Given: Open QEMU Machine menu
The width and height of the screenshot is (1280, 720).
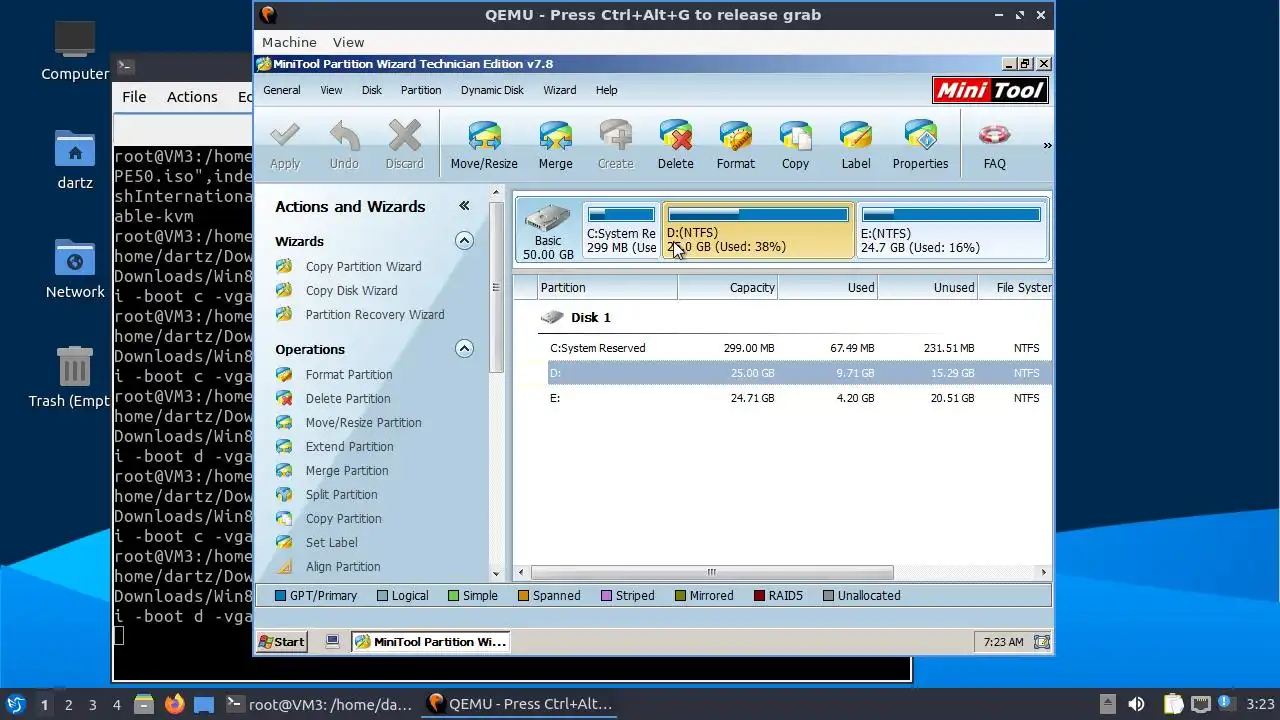Looking at the screenshot, I should [289, 42].
